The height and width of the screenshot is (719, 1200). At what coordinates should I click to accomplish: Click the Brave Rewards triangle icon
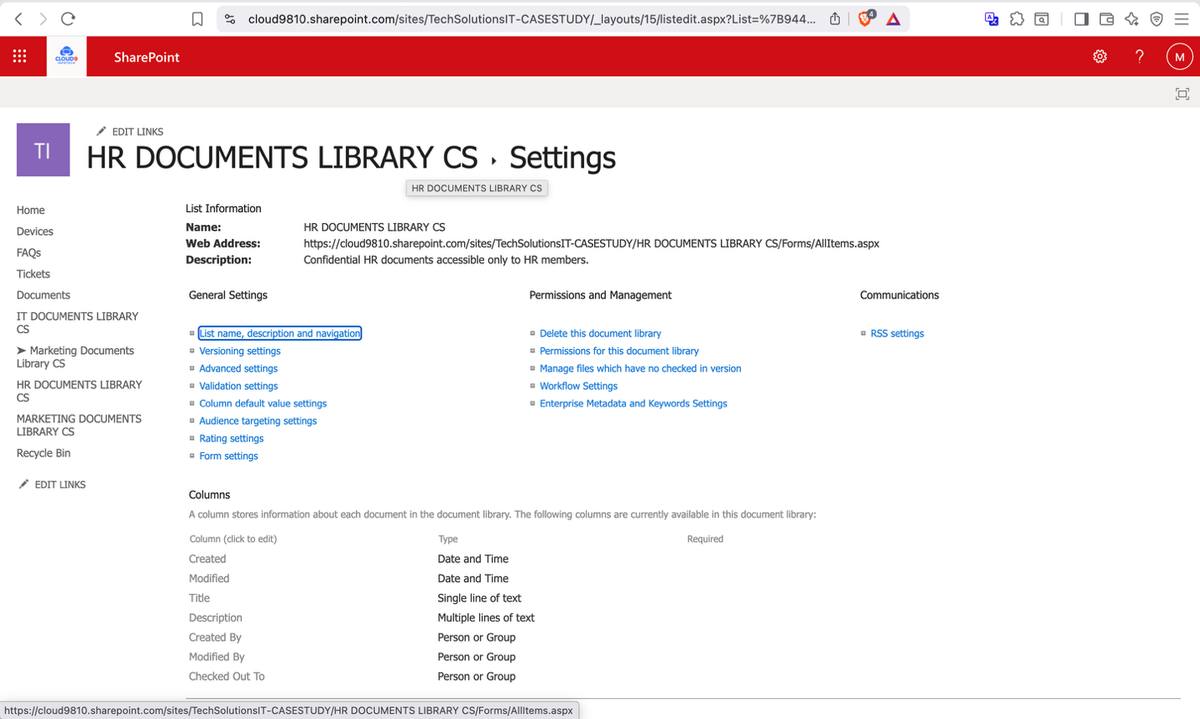point(893,18)
